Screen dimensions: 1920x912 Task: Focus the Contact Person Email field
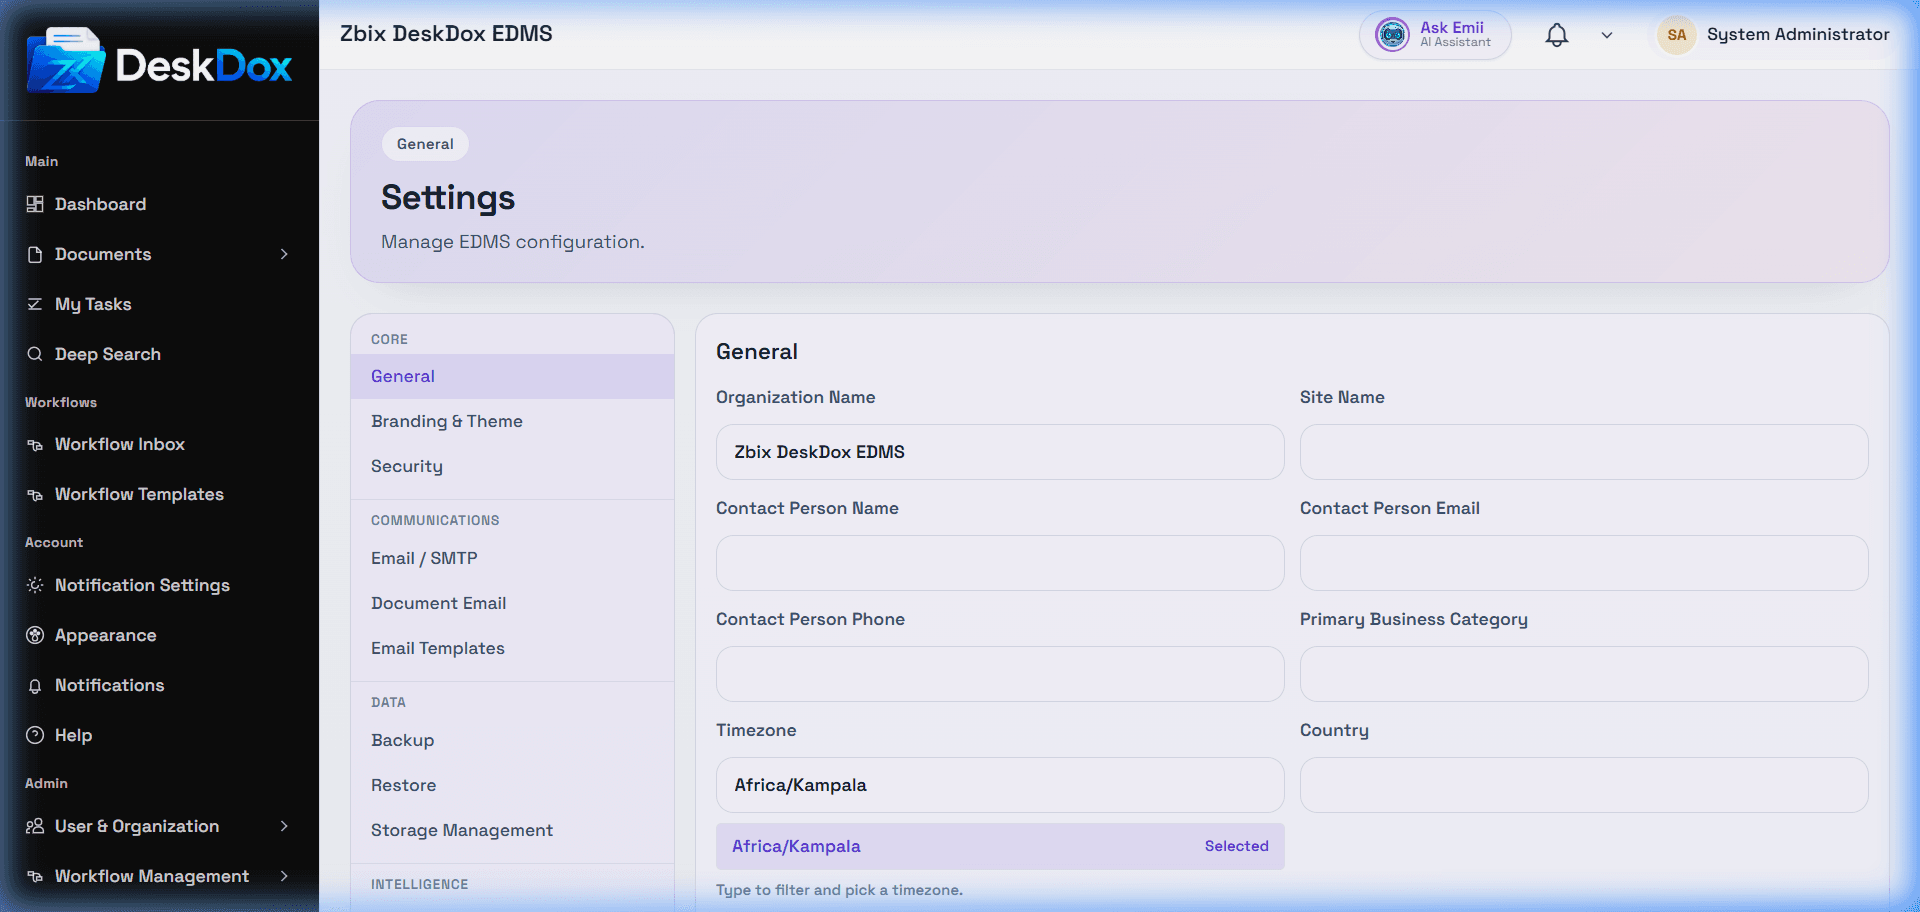[1584, 563]
